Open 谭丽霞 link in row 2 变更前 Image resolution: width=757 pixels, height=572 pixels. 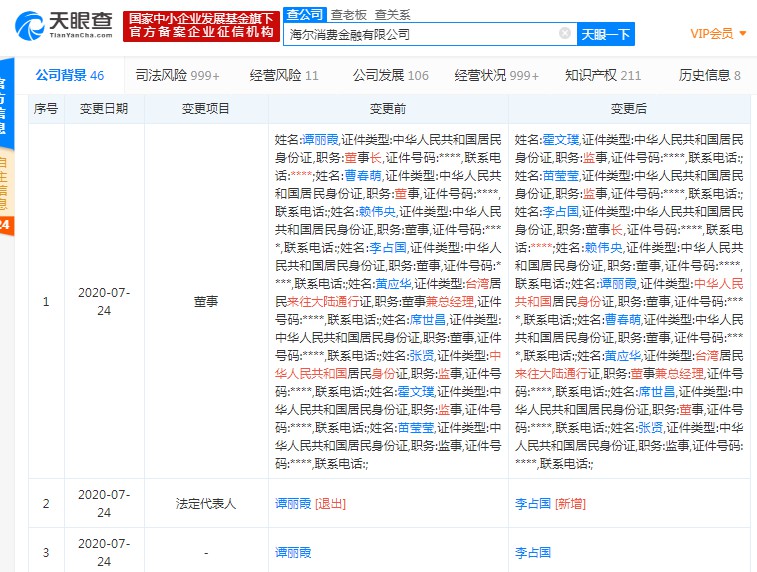point(293,504)
